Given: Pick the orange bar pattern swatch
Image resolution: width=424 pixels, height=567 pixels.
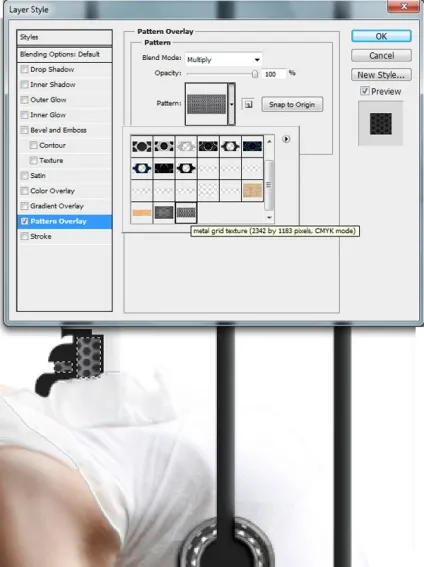Looking at the screenshot, I should click(142, 213).
